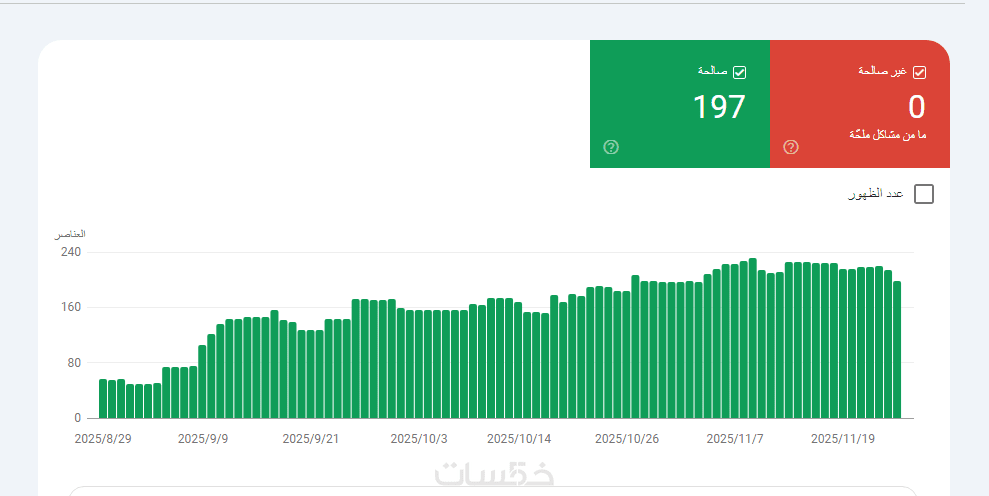Screen dimensions: 989x496
Task: Click the 2025/9/21 date axis label
Action: pos(310,439)
